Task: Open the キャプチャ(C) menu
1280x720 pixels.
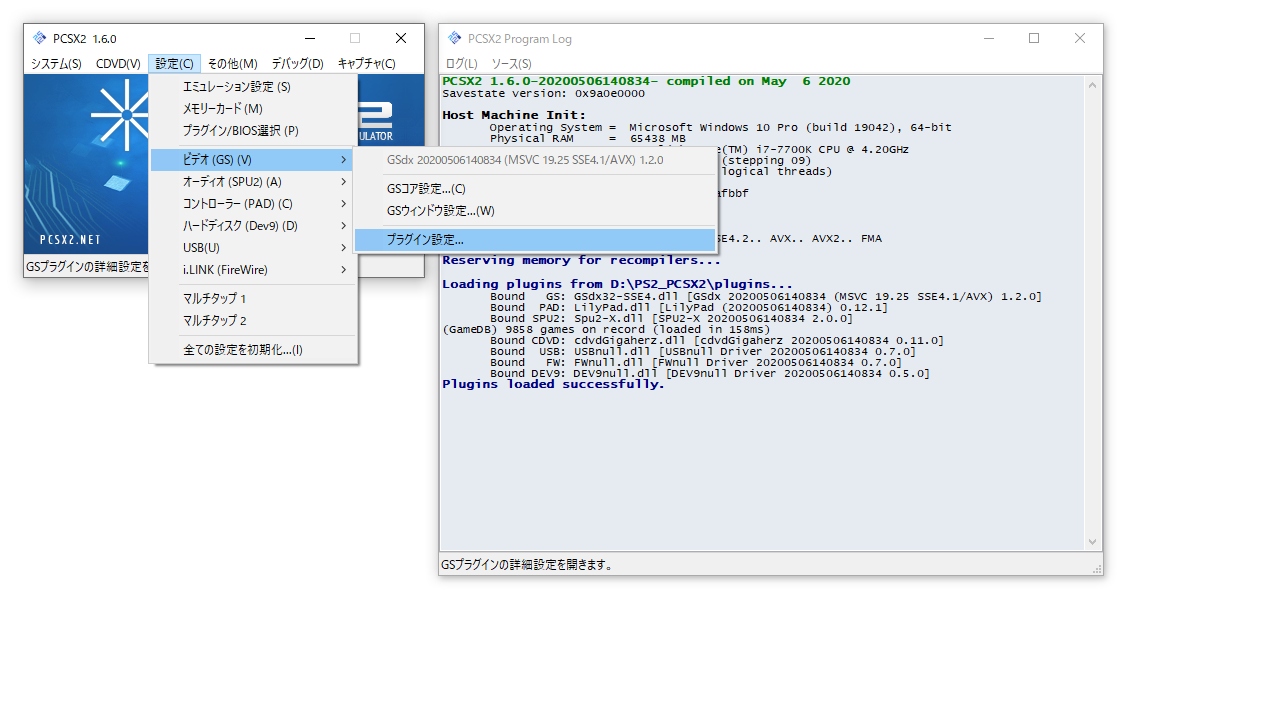Action: 367,64
